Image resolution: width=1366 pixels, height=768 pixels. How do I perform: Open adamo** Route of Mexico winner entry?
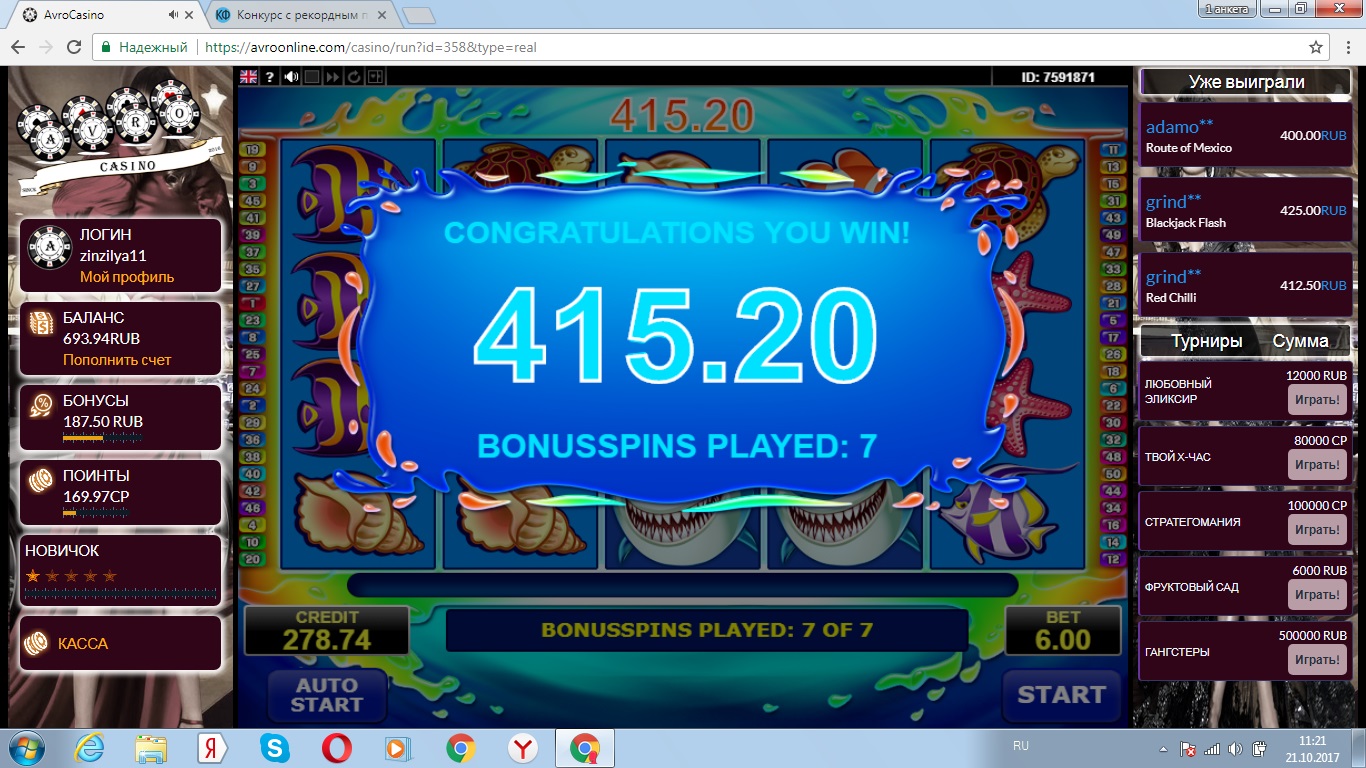pos(1245,136)
